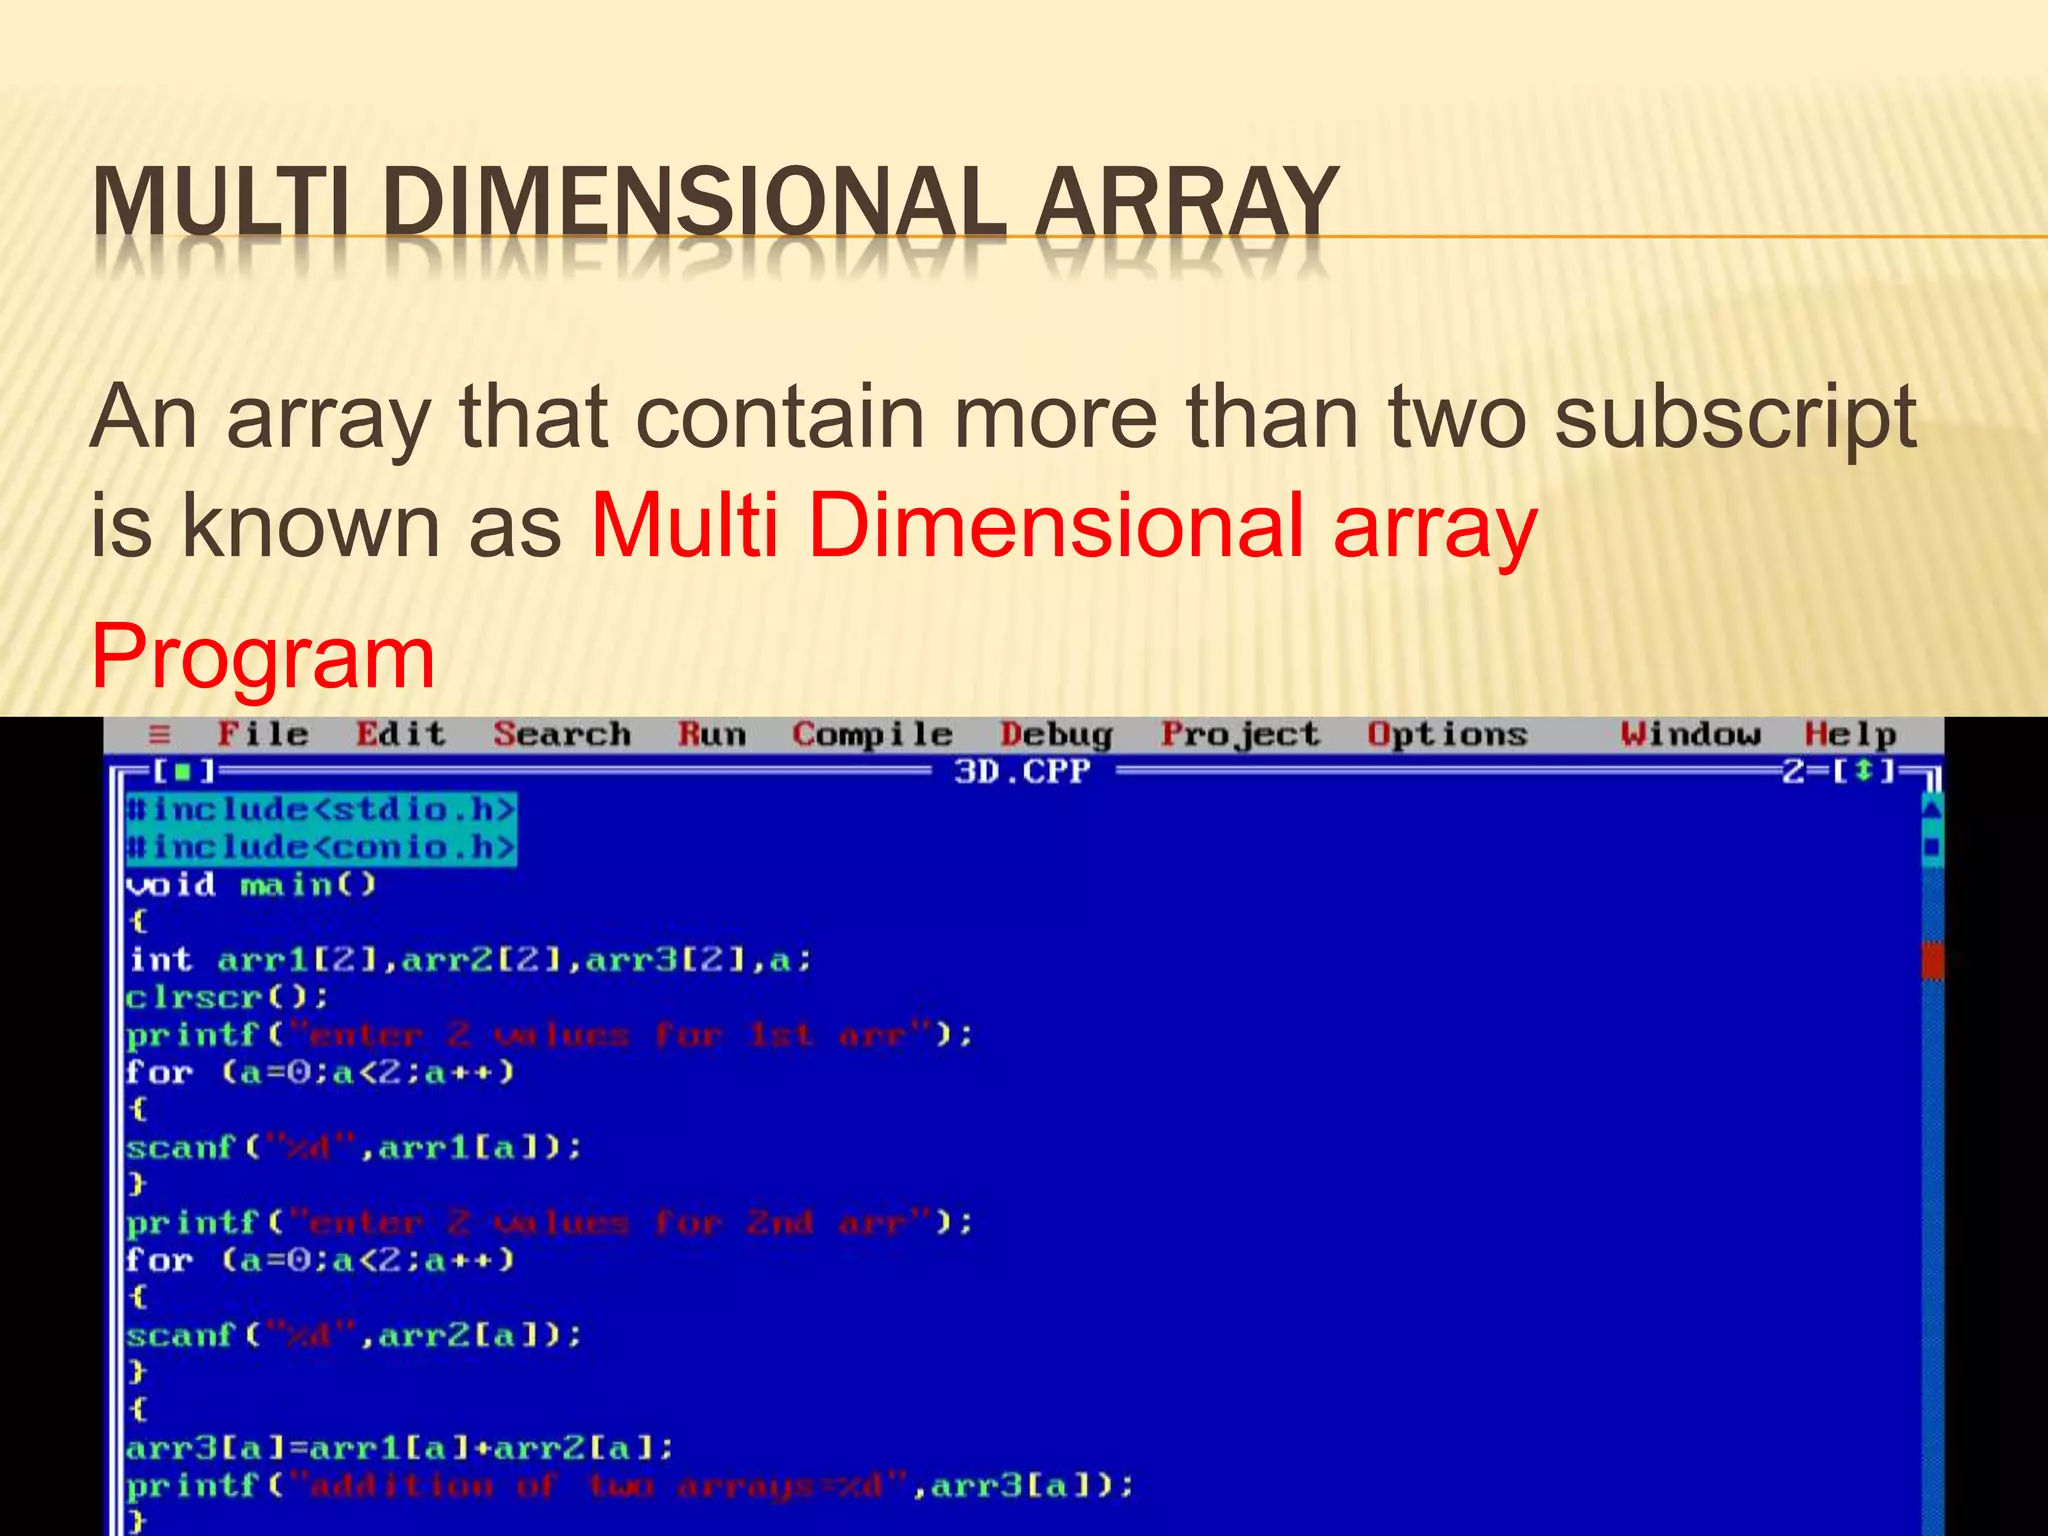The height and width of the screenshot is (1536, 2048).
Task: Open the Compile menu
Action: click(872, 735)
